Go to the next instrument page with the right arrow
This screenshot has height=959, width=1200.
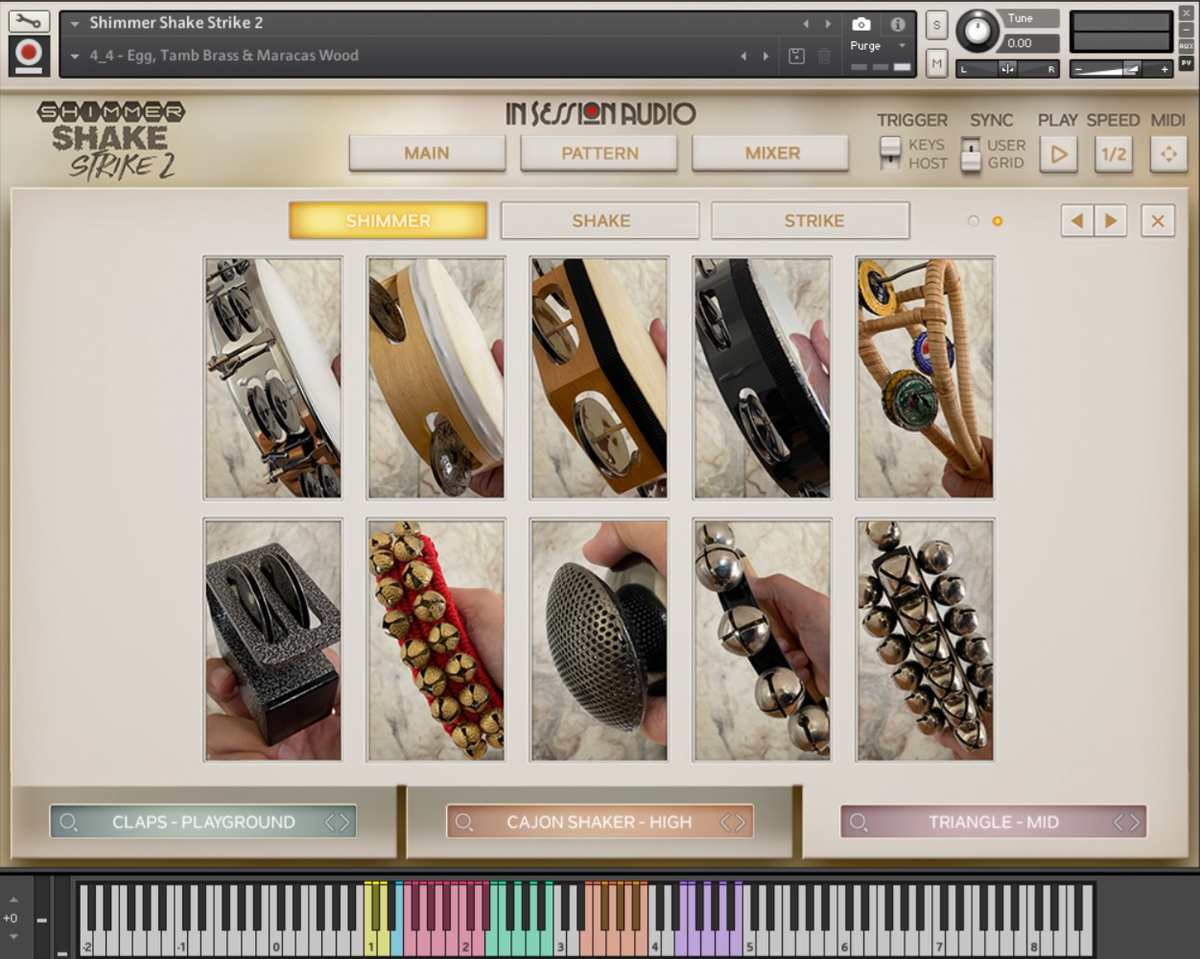(x=1110, y=220)
